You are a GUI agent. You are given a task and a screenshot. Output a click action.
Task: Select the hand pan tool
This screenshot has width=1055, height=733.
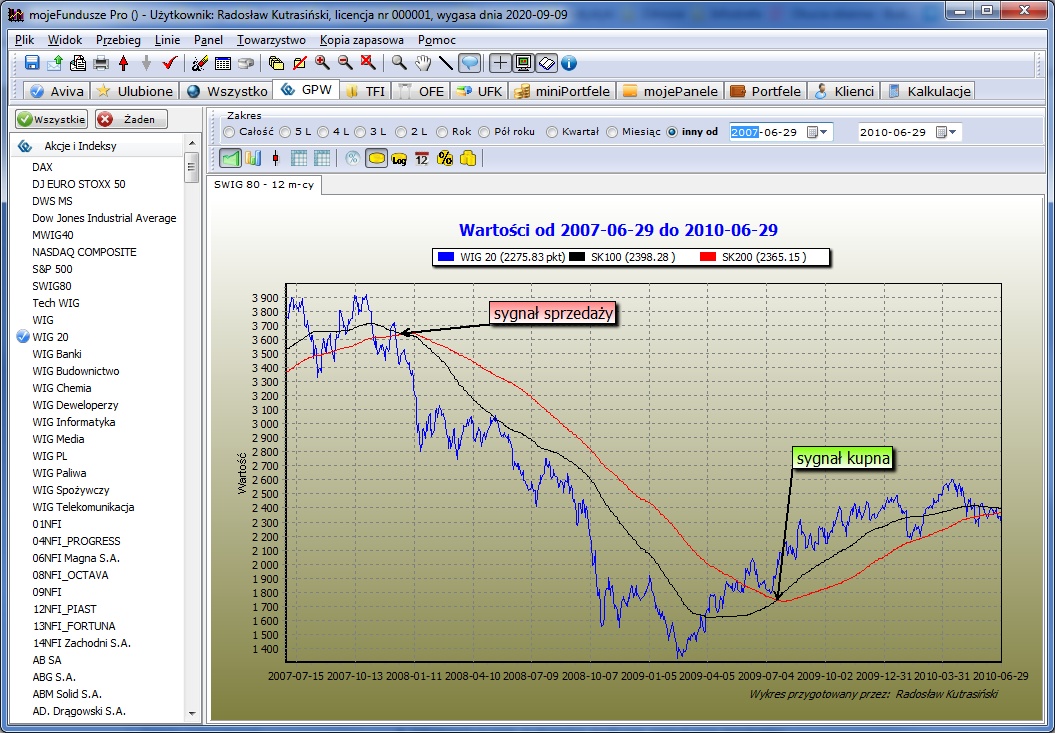click(423, 63)
